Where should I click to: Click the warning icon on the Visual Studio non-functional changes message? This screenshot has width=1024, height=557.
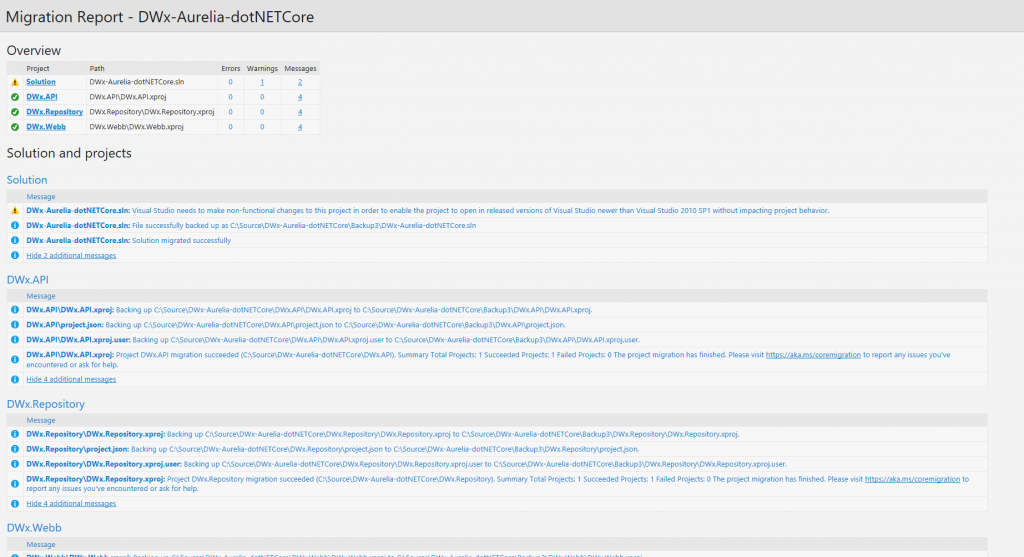coord(15,211)
